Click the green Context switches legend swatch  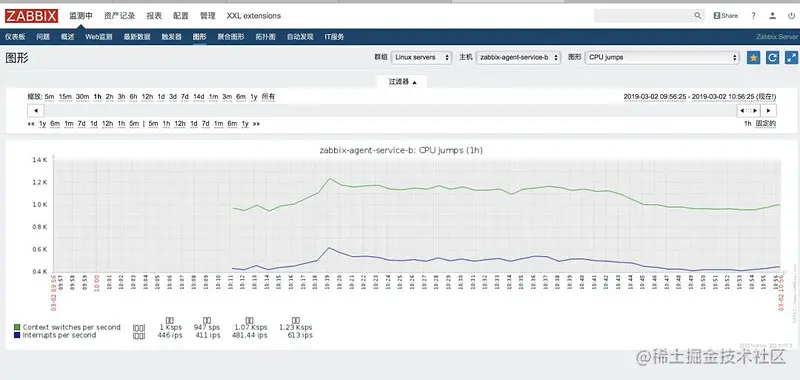point(17,327)
